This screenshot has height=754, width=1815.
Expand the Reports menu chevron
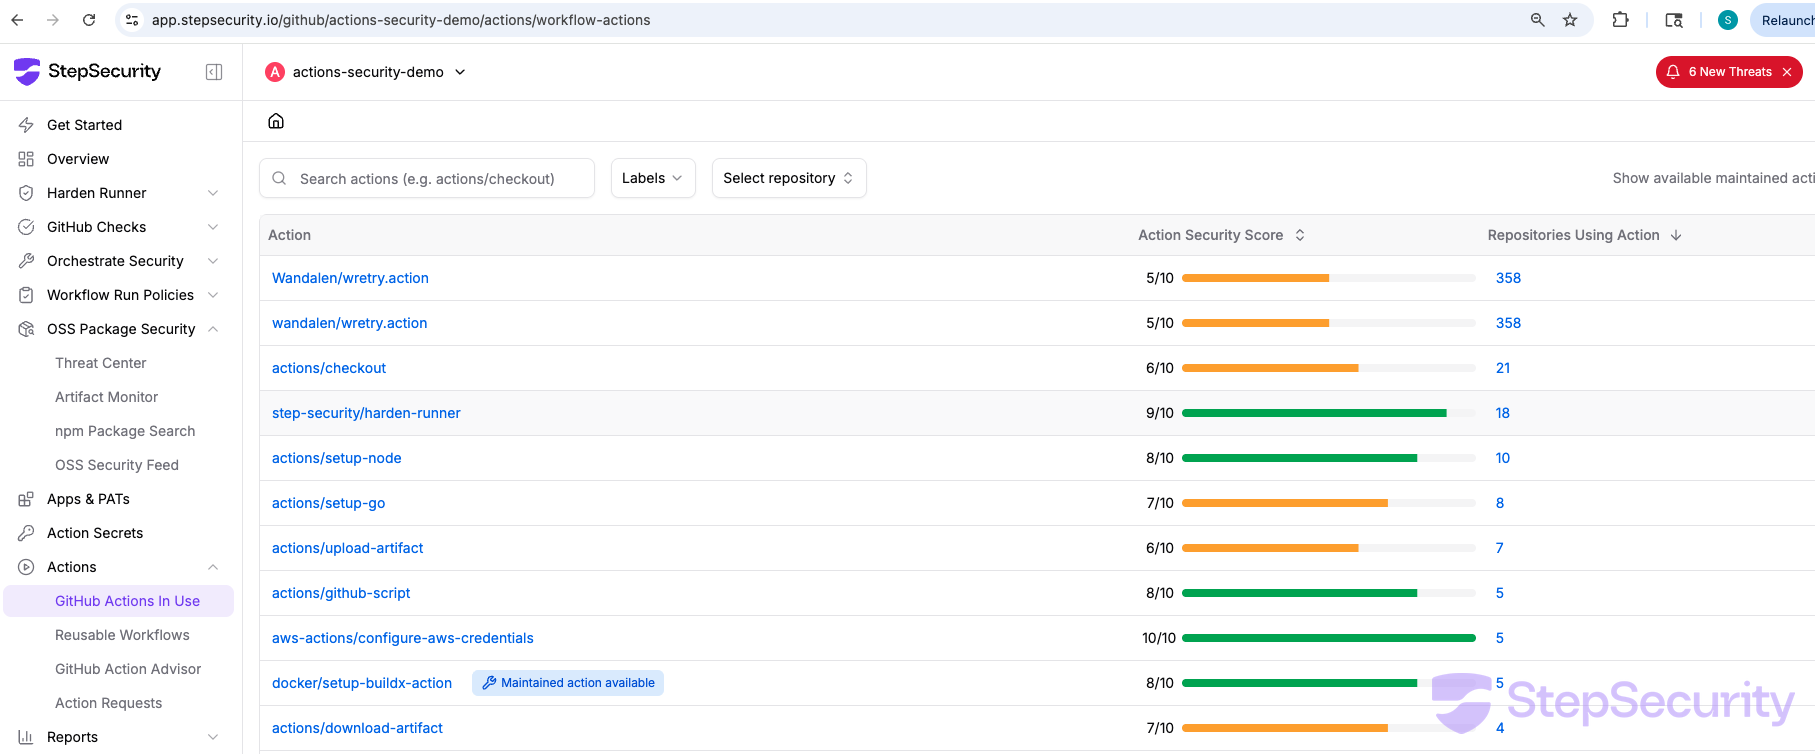(213, 737)
